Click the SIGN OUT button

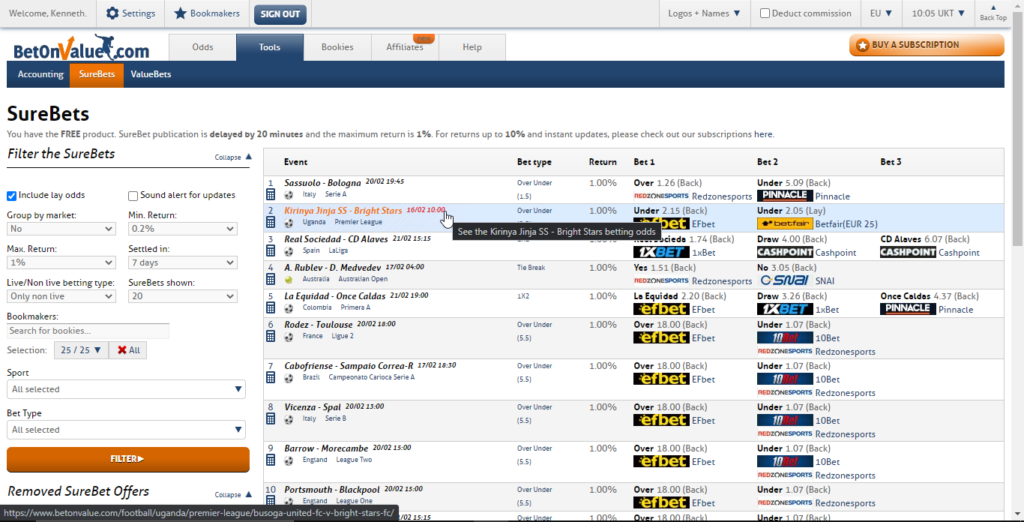280,14
